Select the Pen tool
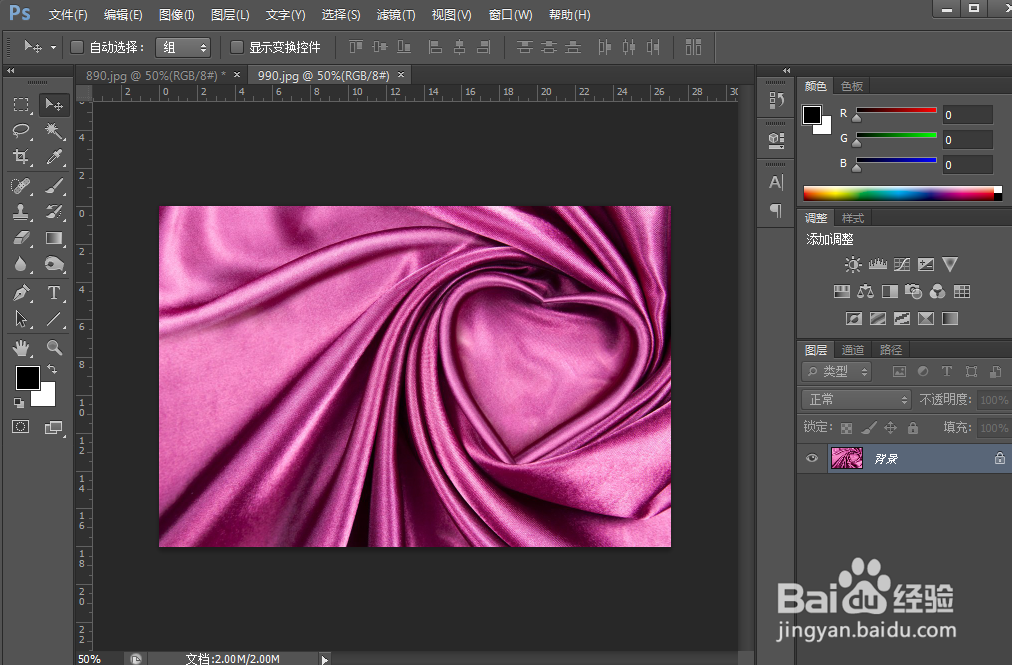The image size is (1012, 665). point(21,293)
